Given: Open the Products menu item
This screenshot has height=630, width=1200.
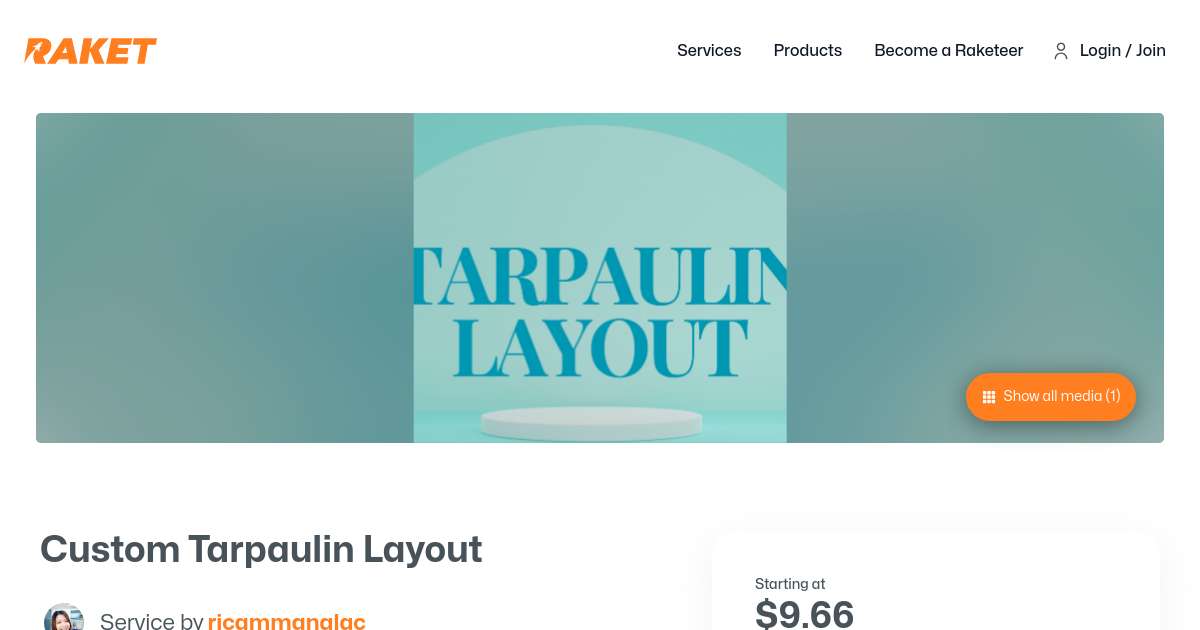Looking at the screenshot, I should [x=808, y=50].
